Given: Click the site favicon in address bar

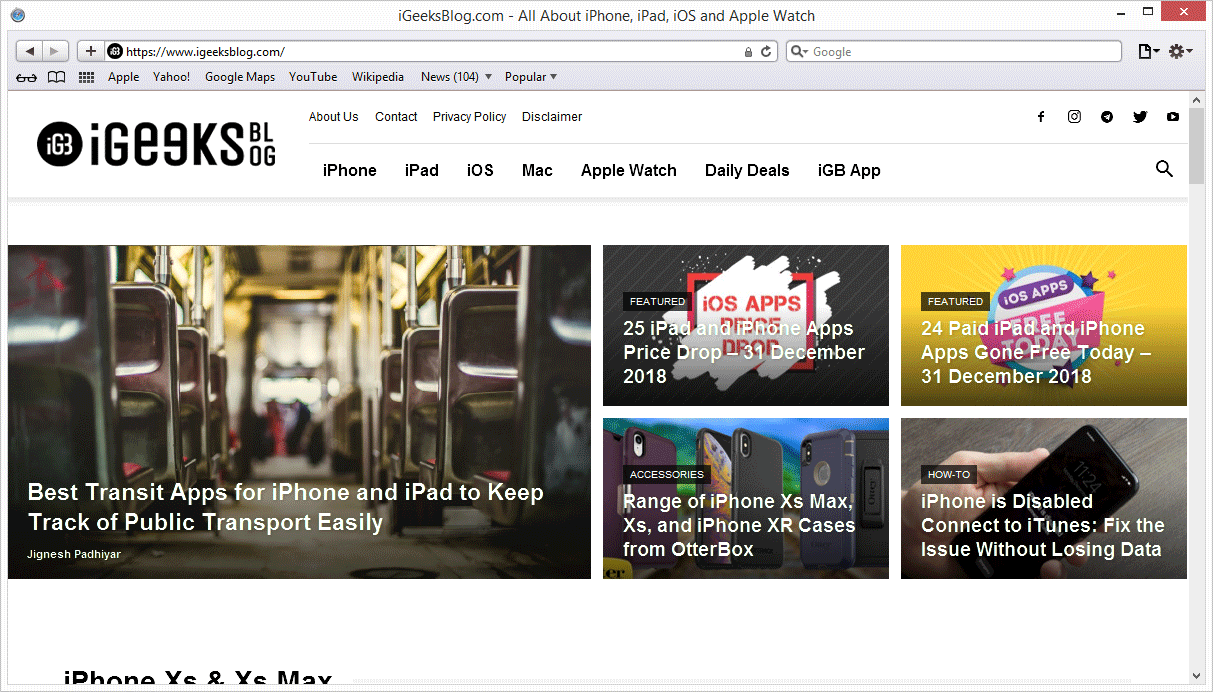Looking at the screenshot, I should click(114, 51).
